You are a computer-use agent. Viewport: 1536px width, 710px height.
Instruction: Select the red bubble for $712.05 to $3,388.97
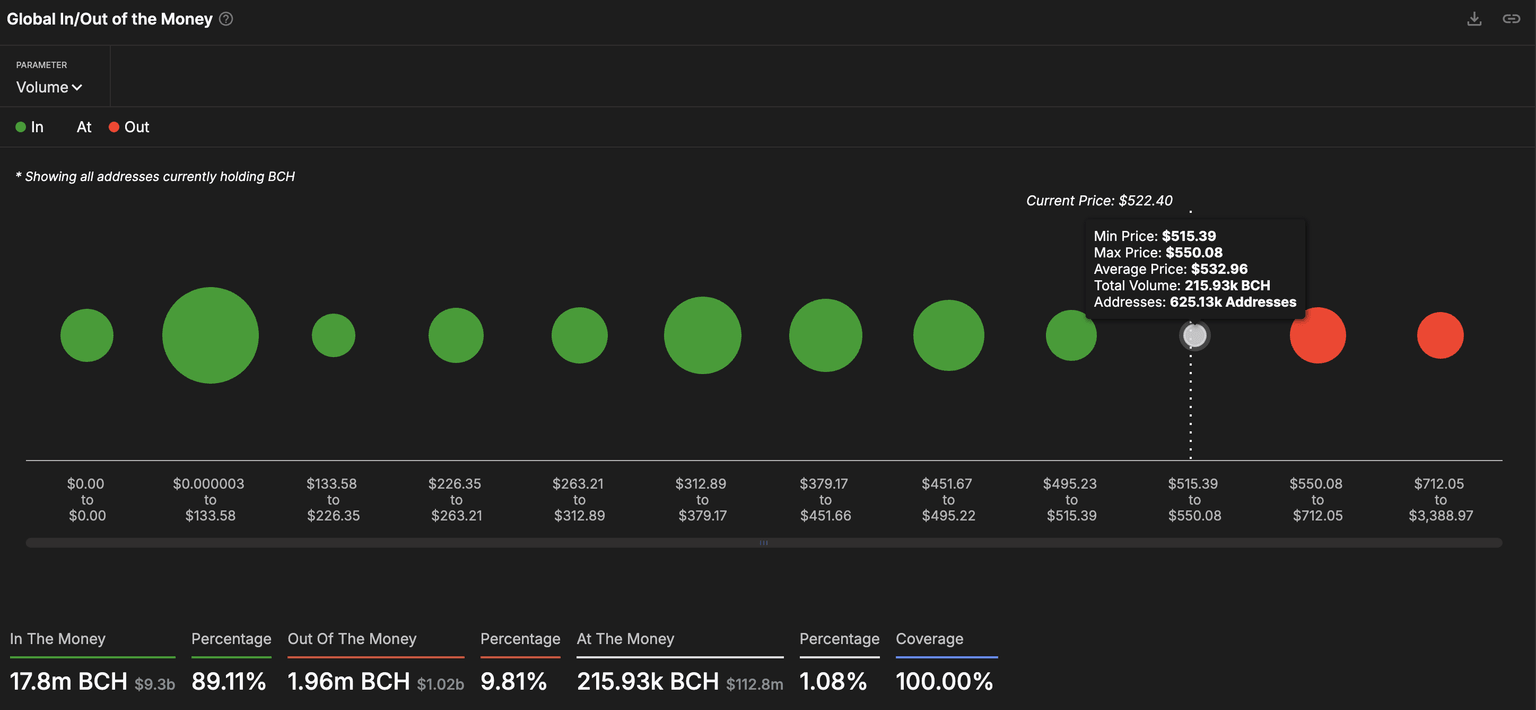pyautogui.click(x=1440, y=336)
